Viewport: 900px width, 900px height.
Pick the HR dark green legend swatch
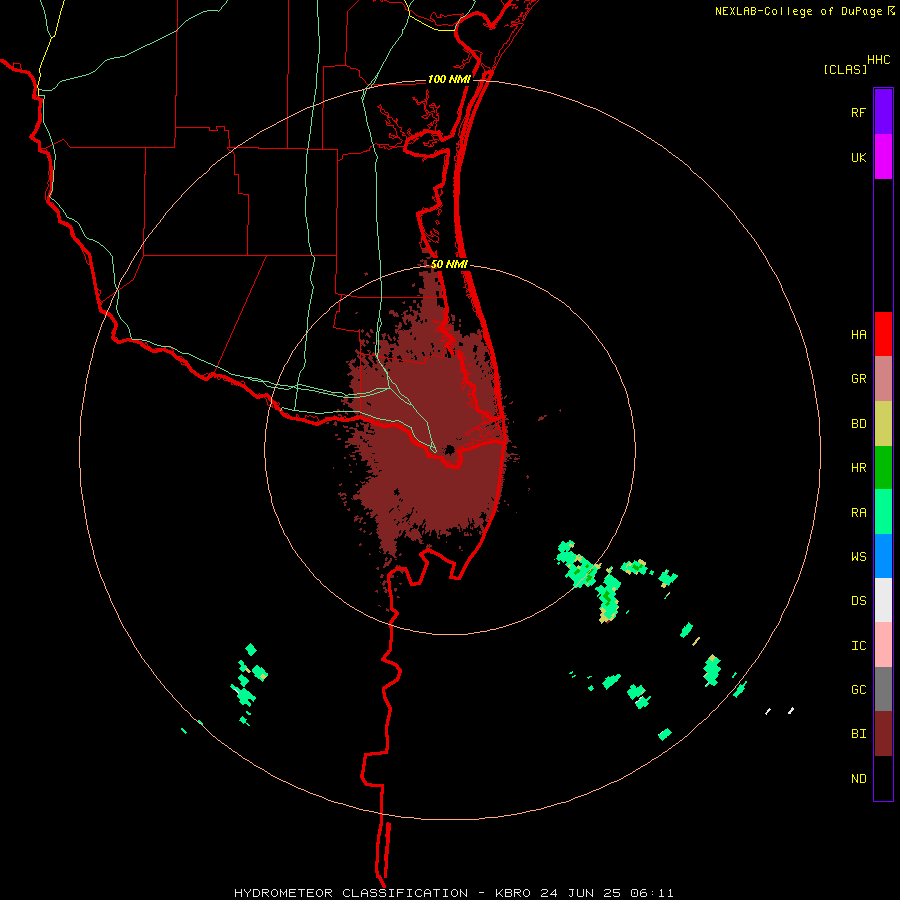coord(883,468)
